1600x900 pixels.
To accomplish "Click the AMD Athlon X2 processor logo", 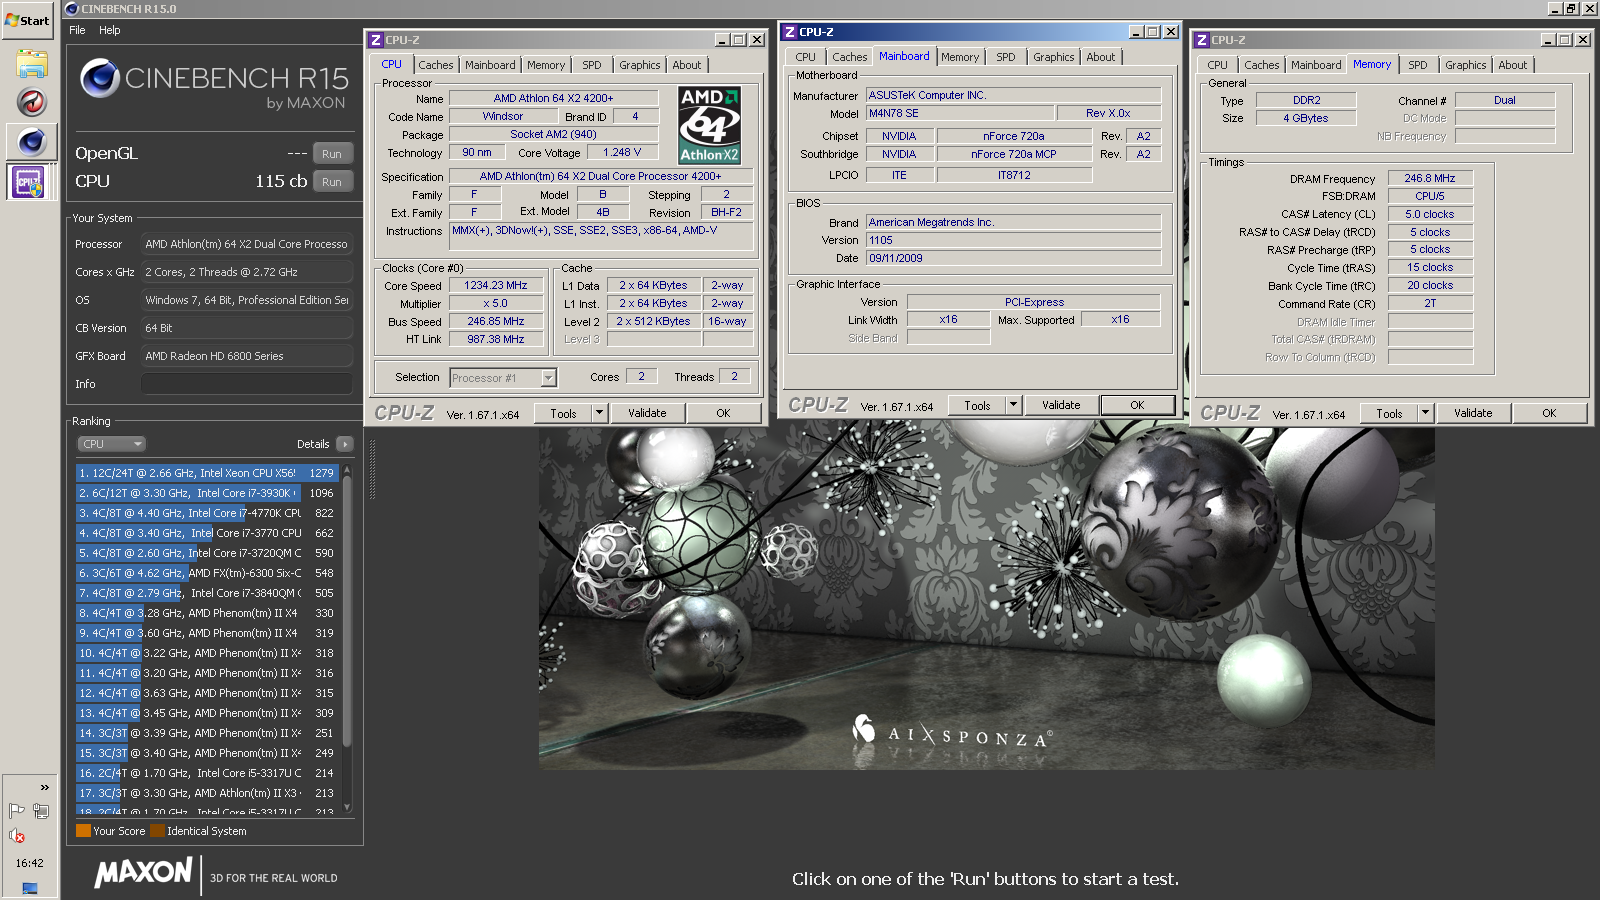I will [709, 125].
